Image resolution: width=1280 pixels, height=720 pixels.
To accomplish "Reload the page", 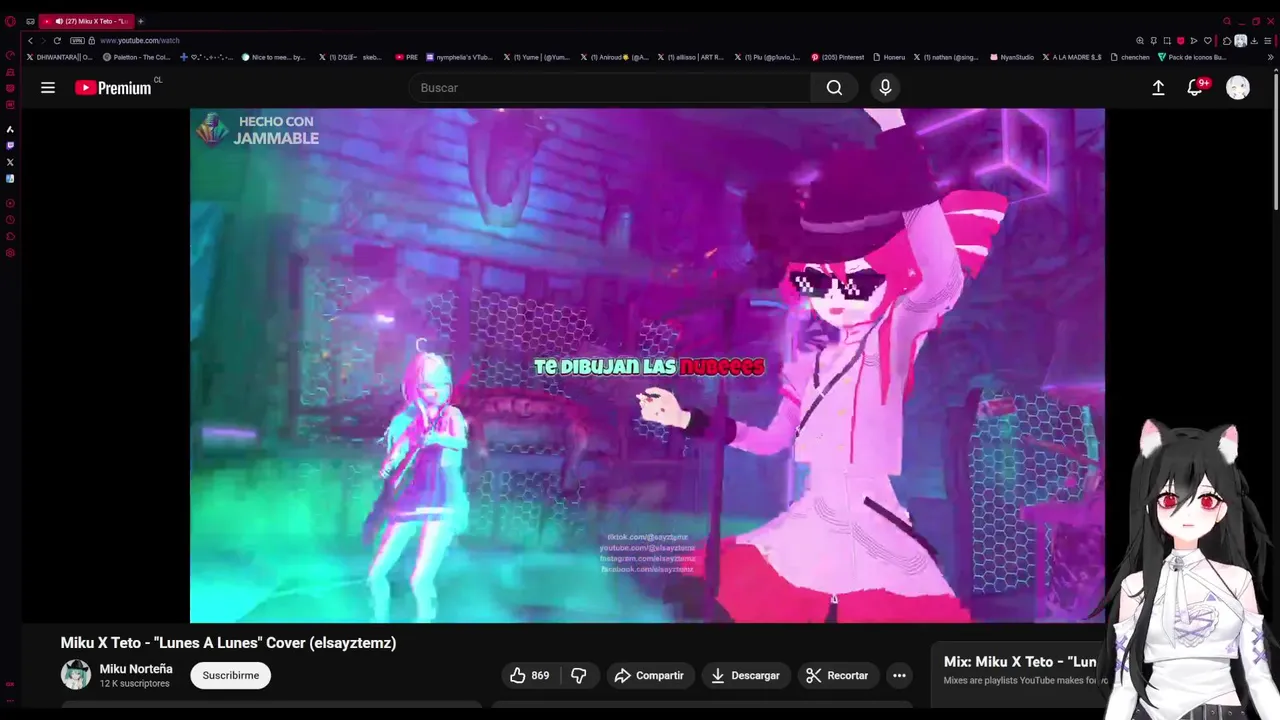I will click(x=57, y=41).
